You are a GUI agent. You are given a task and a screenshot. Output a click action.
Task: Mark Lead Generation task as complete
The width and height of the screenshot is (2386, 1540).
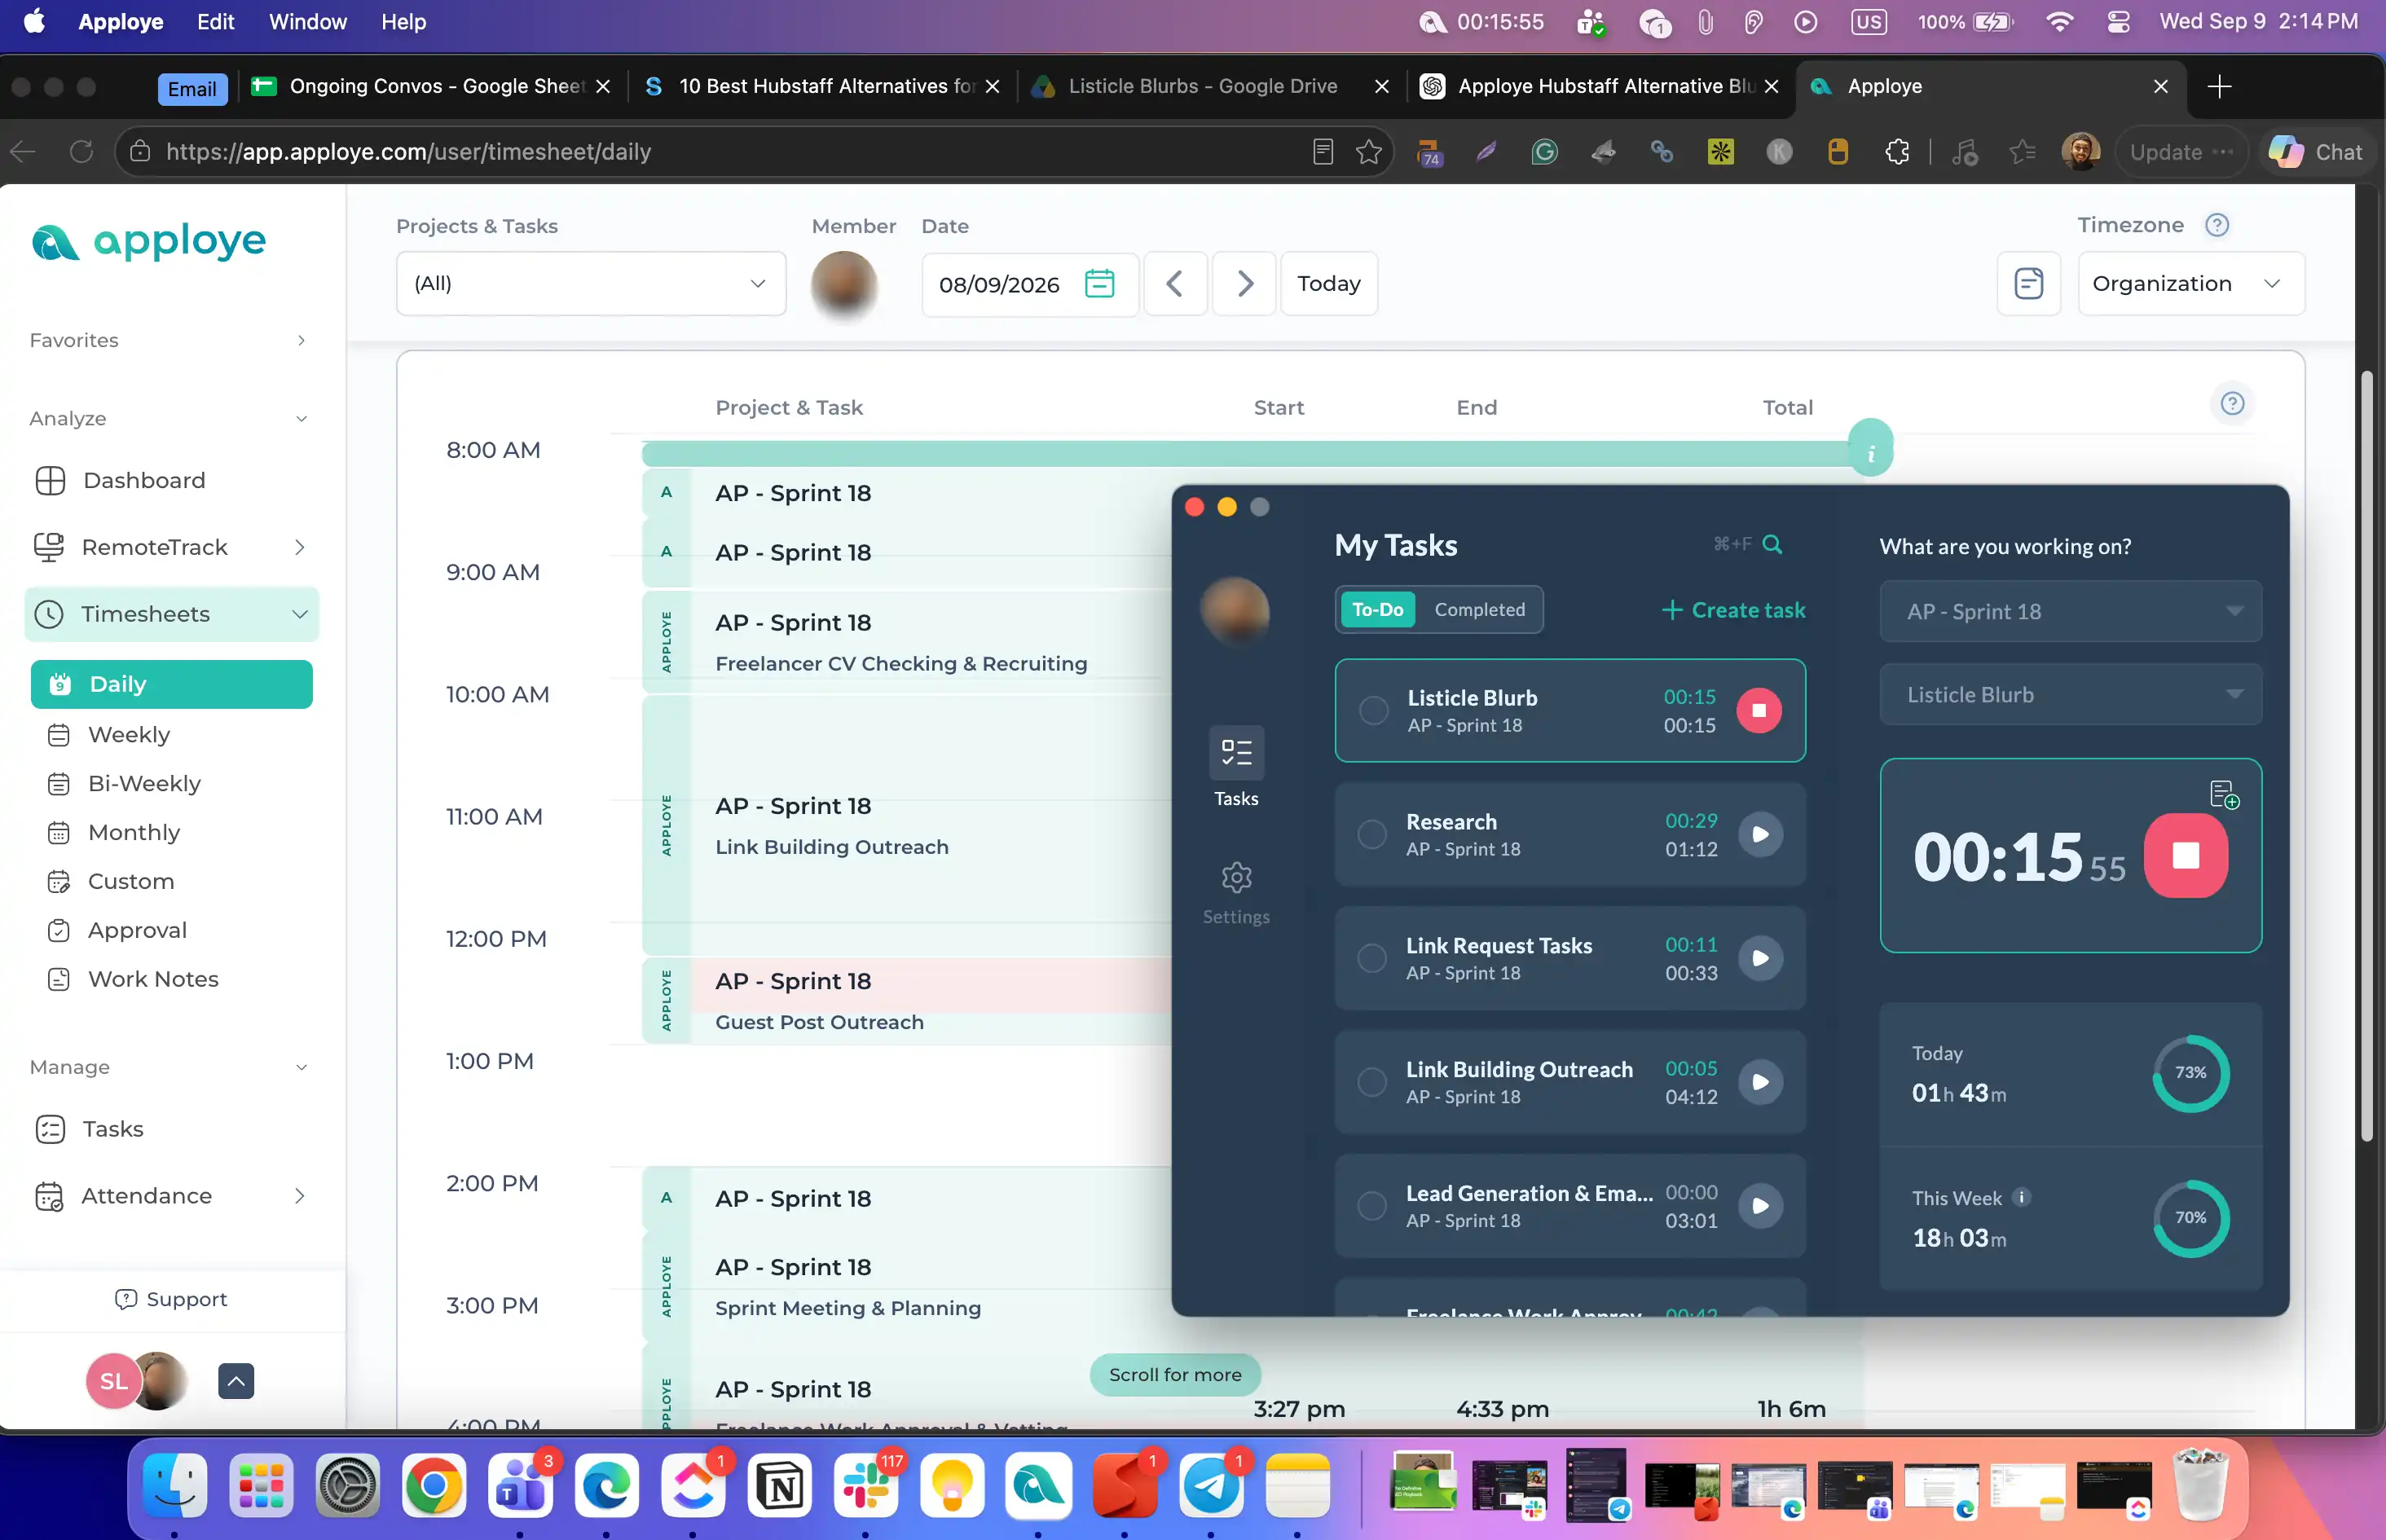[1372, 1207]
